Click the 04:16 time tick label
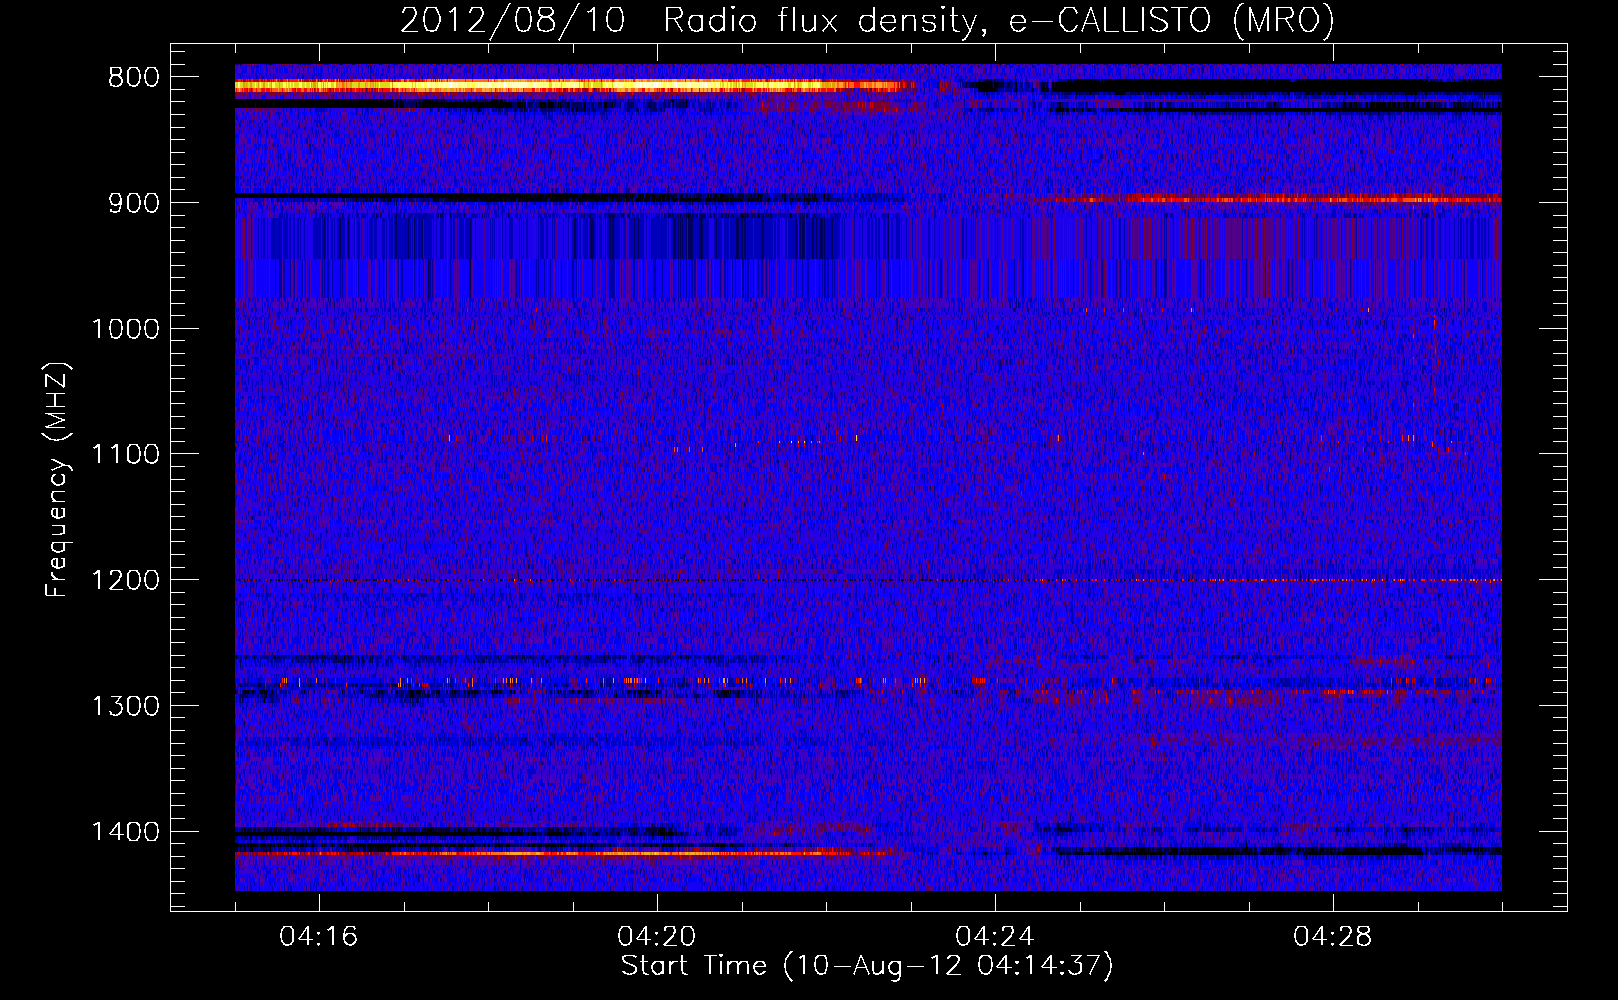Viewport: 1618px width, 1000px height. click(318, 937)
